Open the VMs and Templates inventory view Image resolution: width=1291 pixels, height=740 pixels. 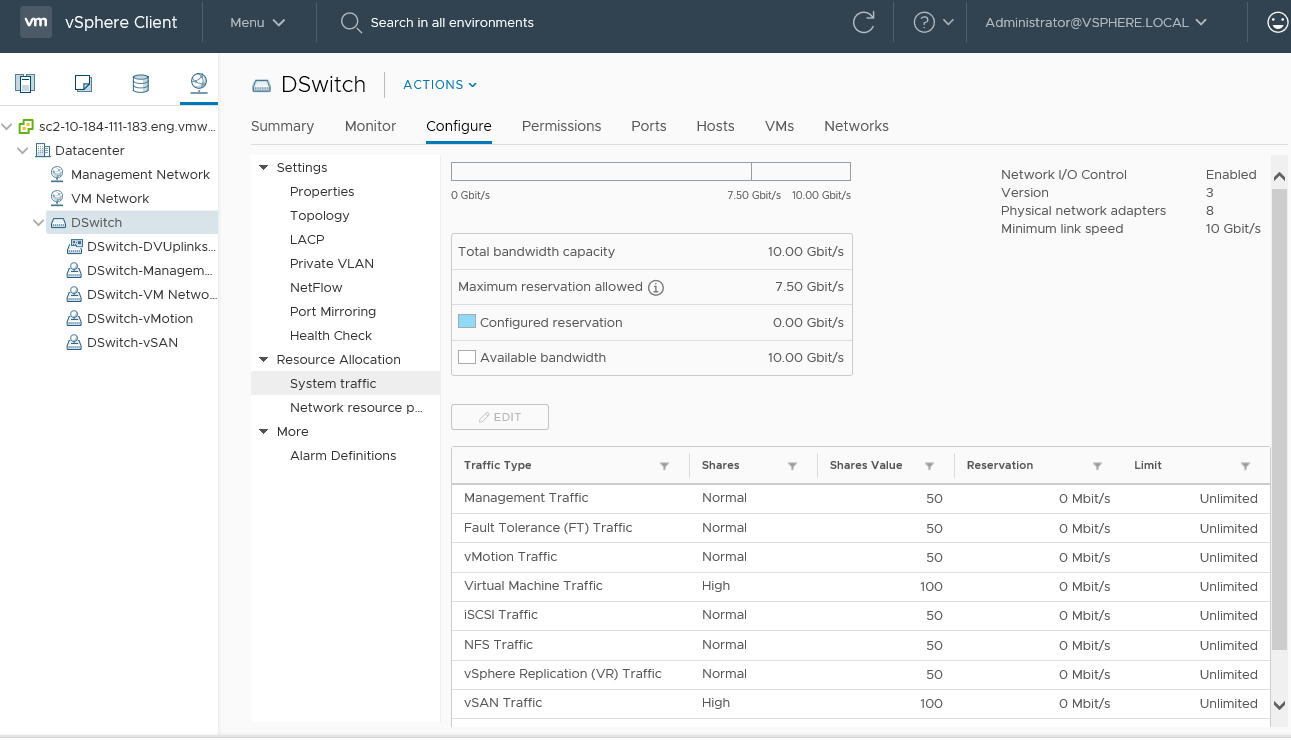point(83,84)
